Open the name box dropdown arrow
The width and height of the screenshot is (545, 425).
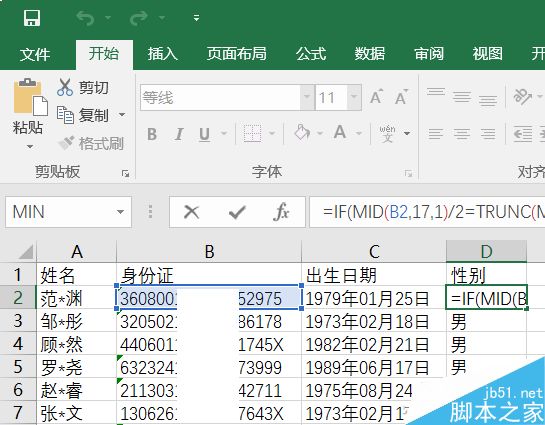coord(121,212)
